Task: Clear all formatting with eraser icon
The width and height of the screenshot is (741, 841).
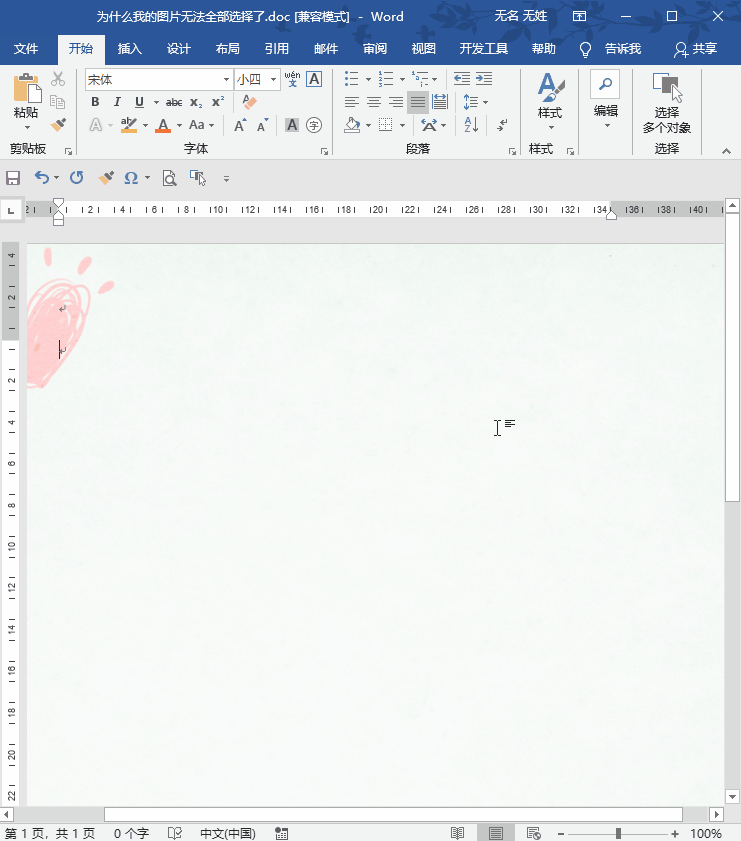Action: tap(250, 102)
